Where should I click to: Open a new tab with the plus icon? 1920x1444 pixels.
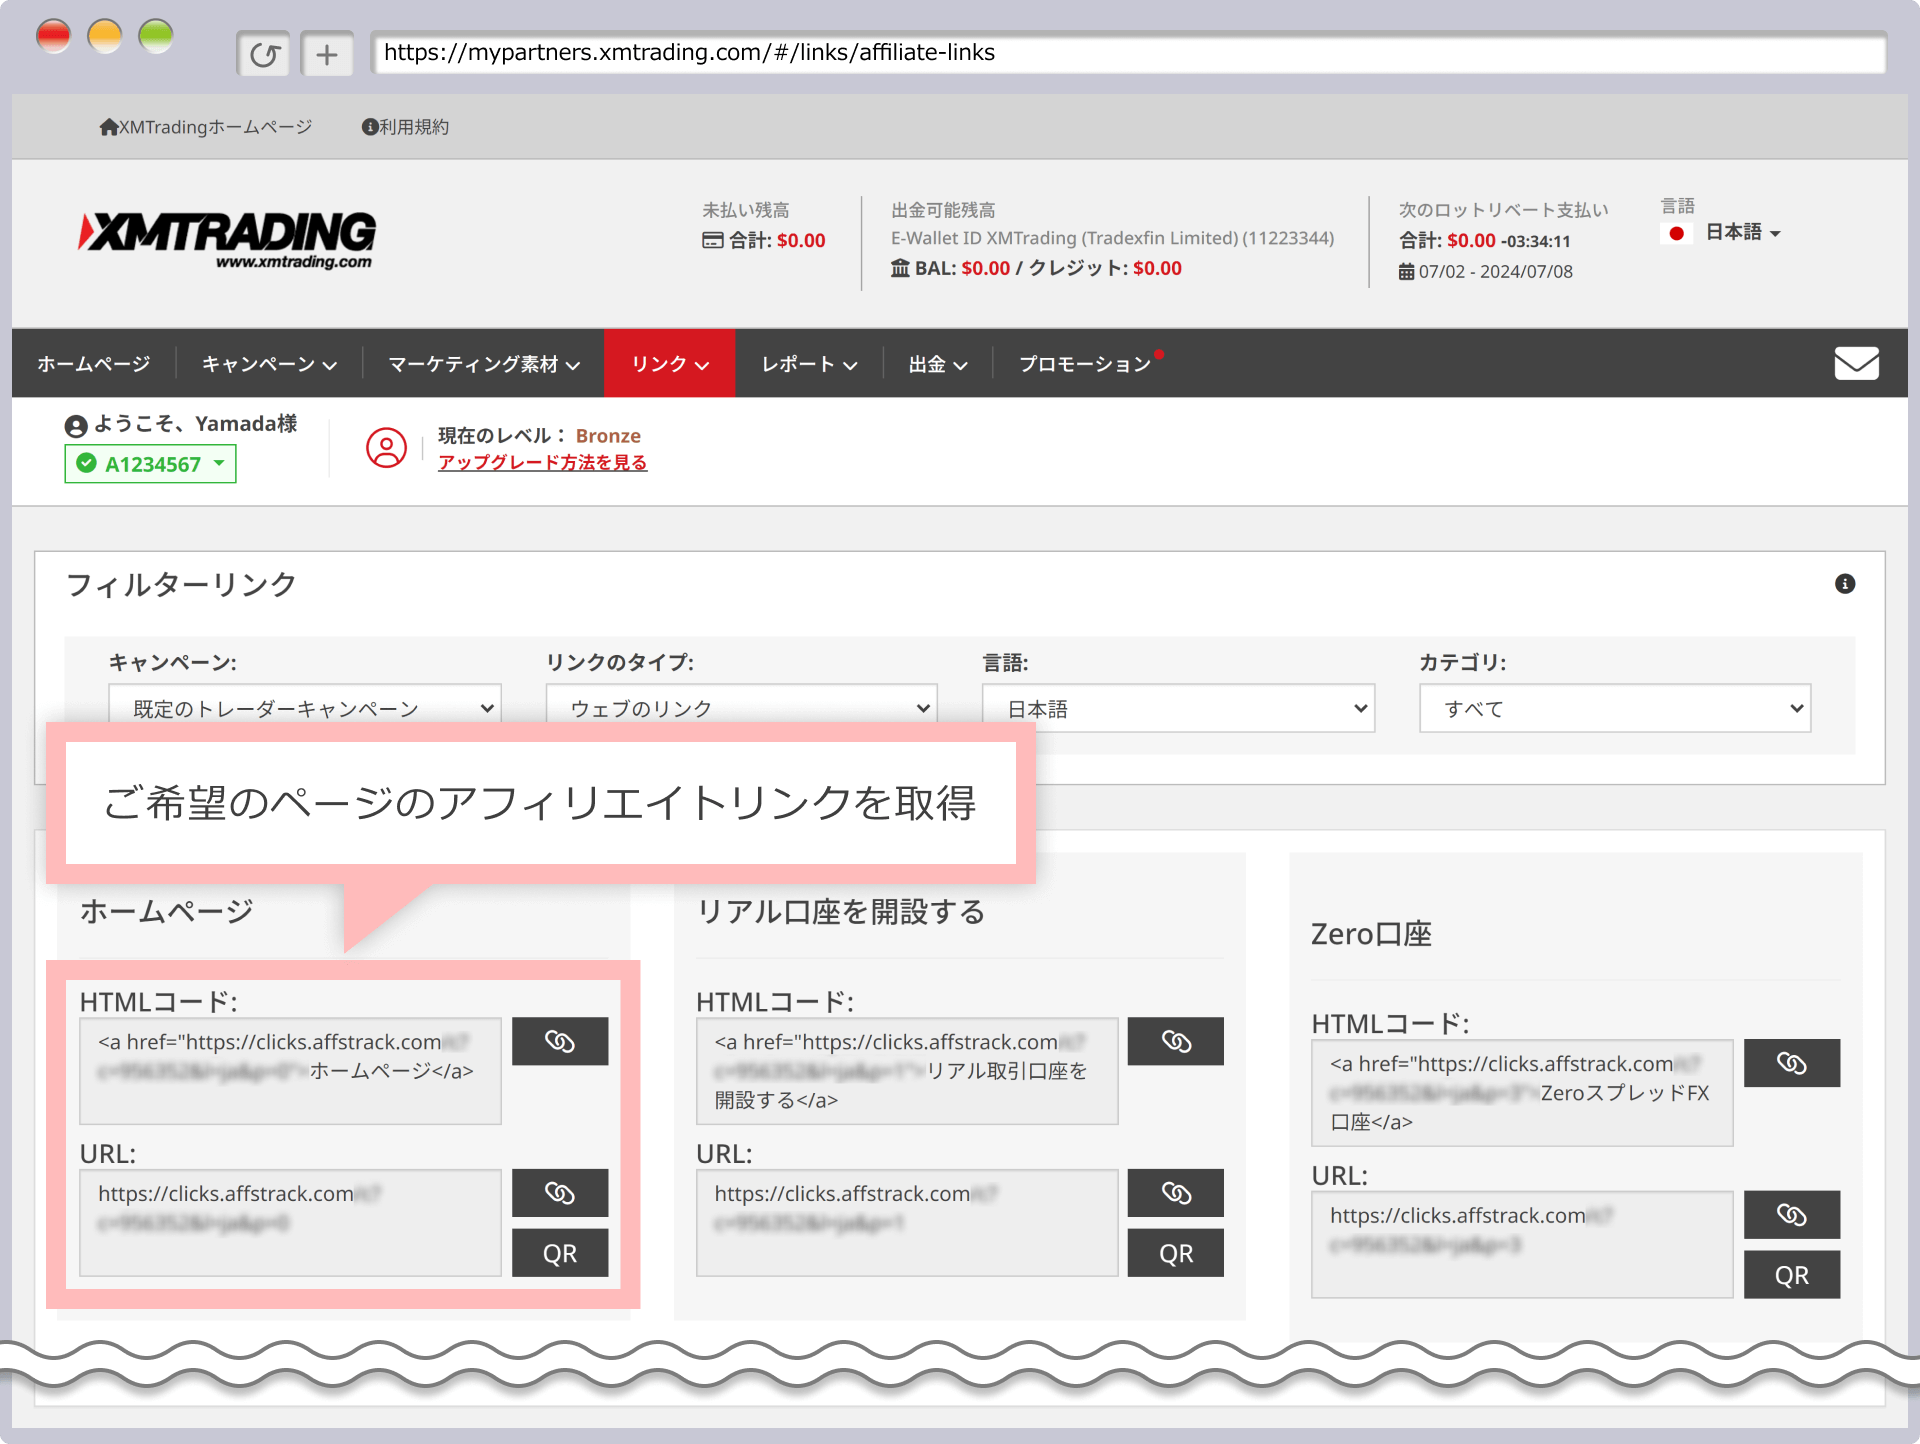tap(327, 54)
